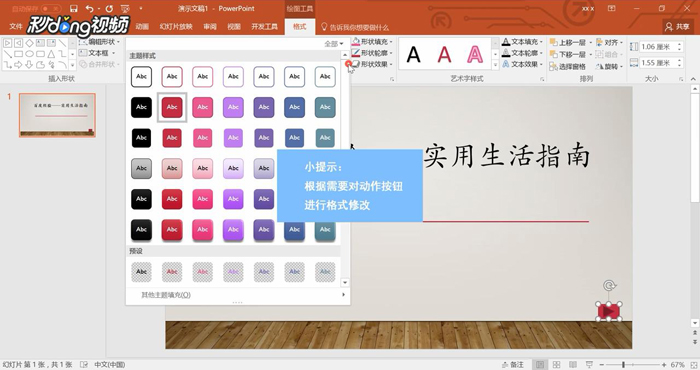The image size is (700, 370).
Task: Apply the pink outlined A WordArt style
Action: click(x=475, y=55)
